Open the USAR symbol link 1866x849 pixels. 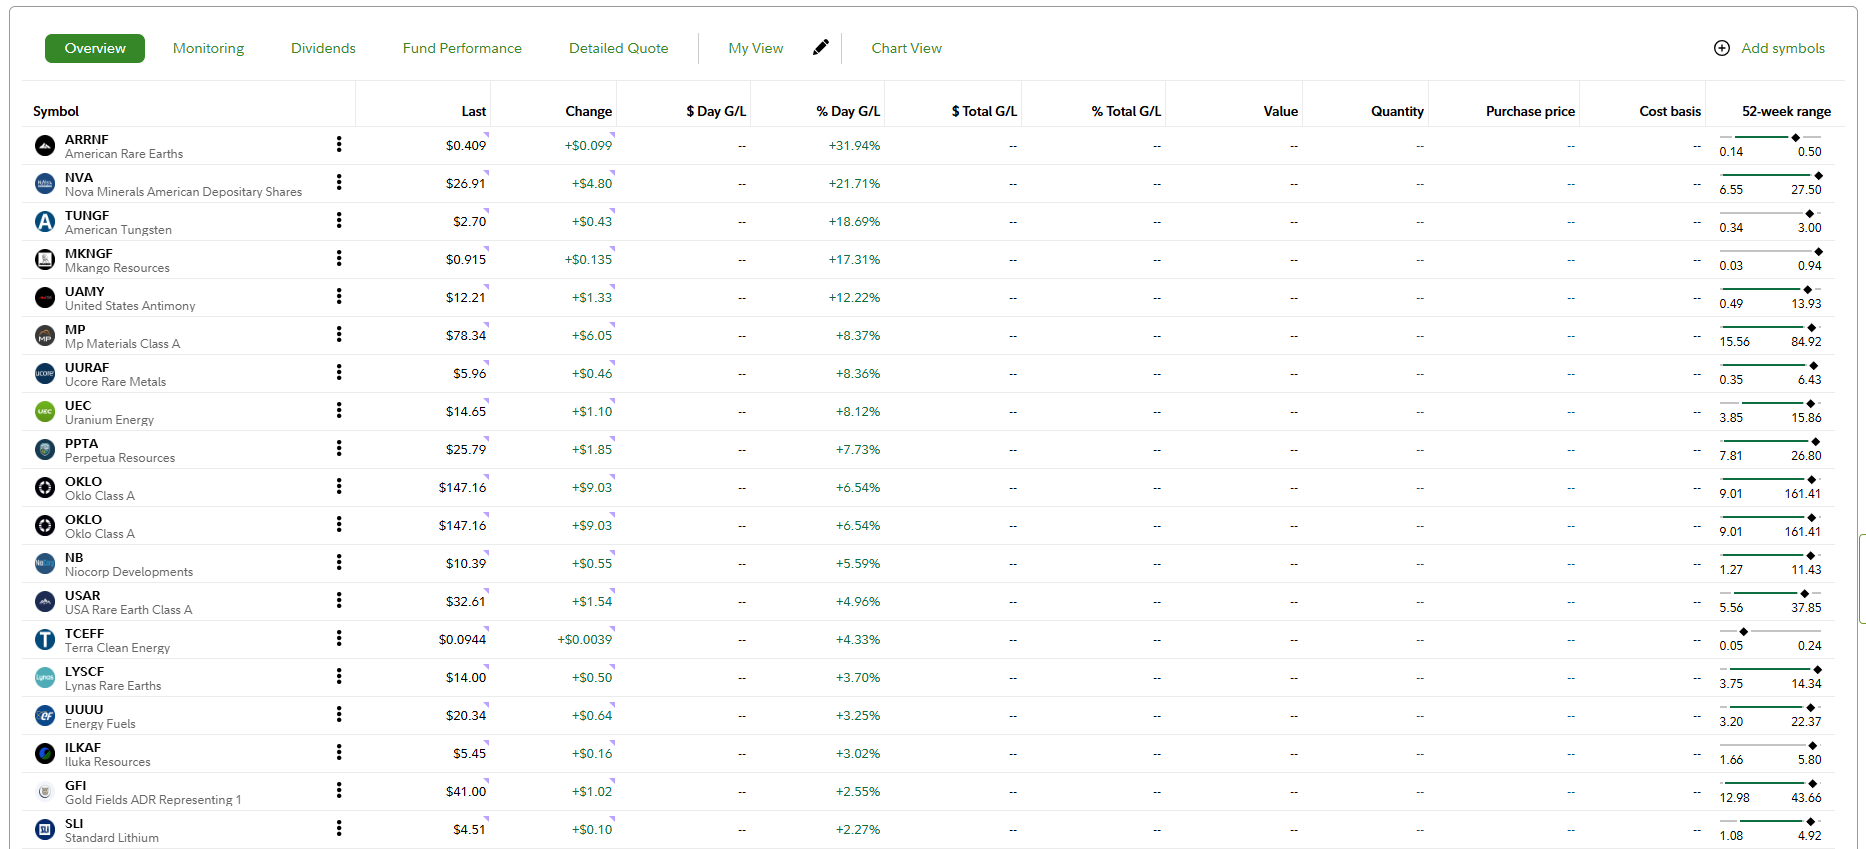pos(83,595)
